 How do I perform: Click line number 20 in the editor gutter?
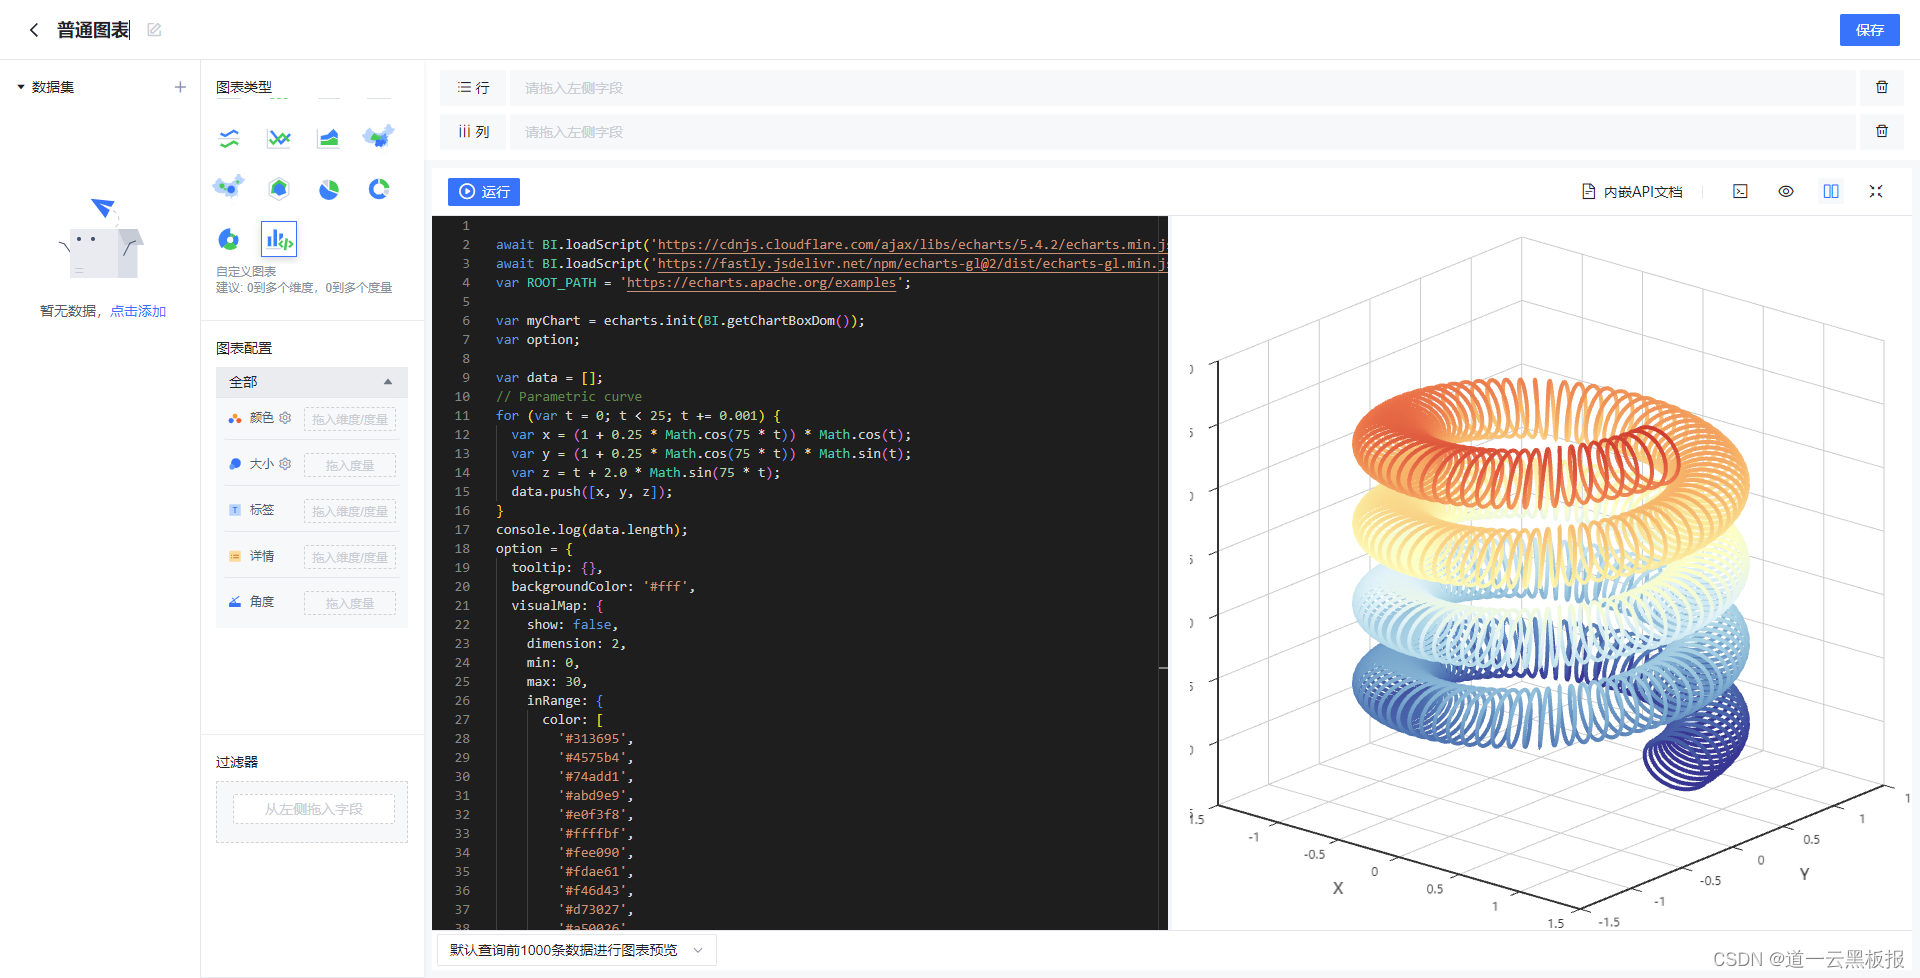[x=462, y=586]
